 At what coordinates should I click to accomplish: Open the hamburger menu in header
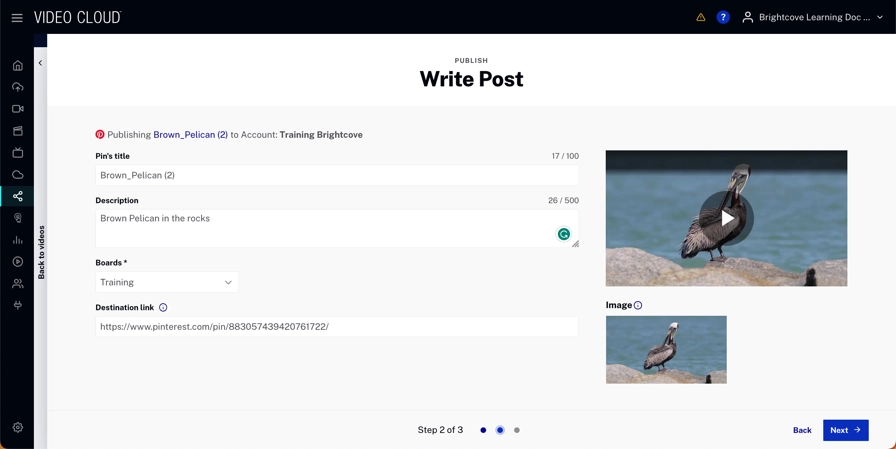pyautogui.click(x=17, y=17)
